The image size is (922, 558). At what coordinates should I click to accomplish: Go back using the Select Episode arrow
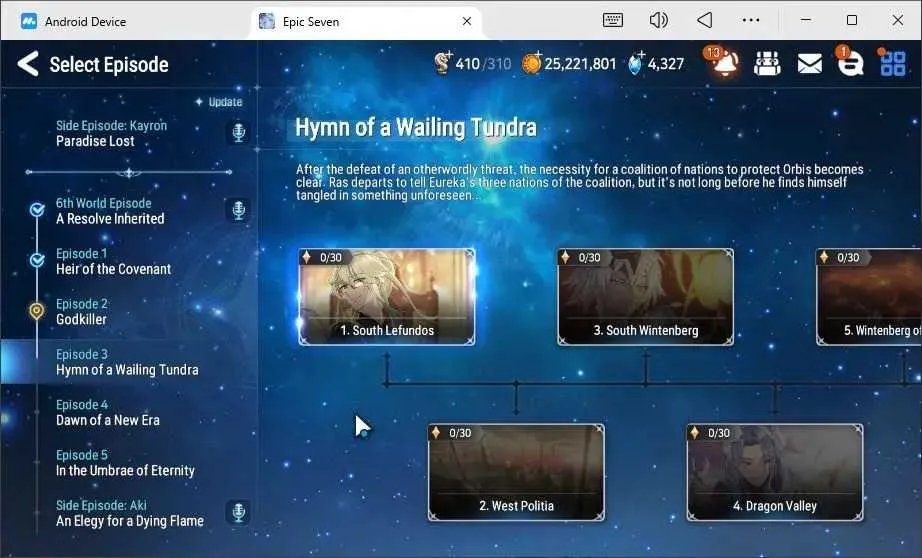[28, 64]
